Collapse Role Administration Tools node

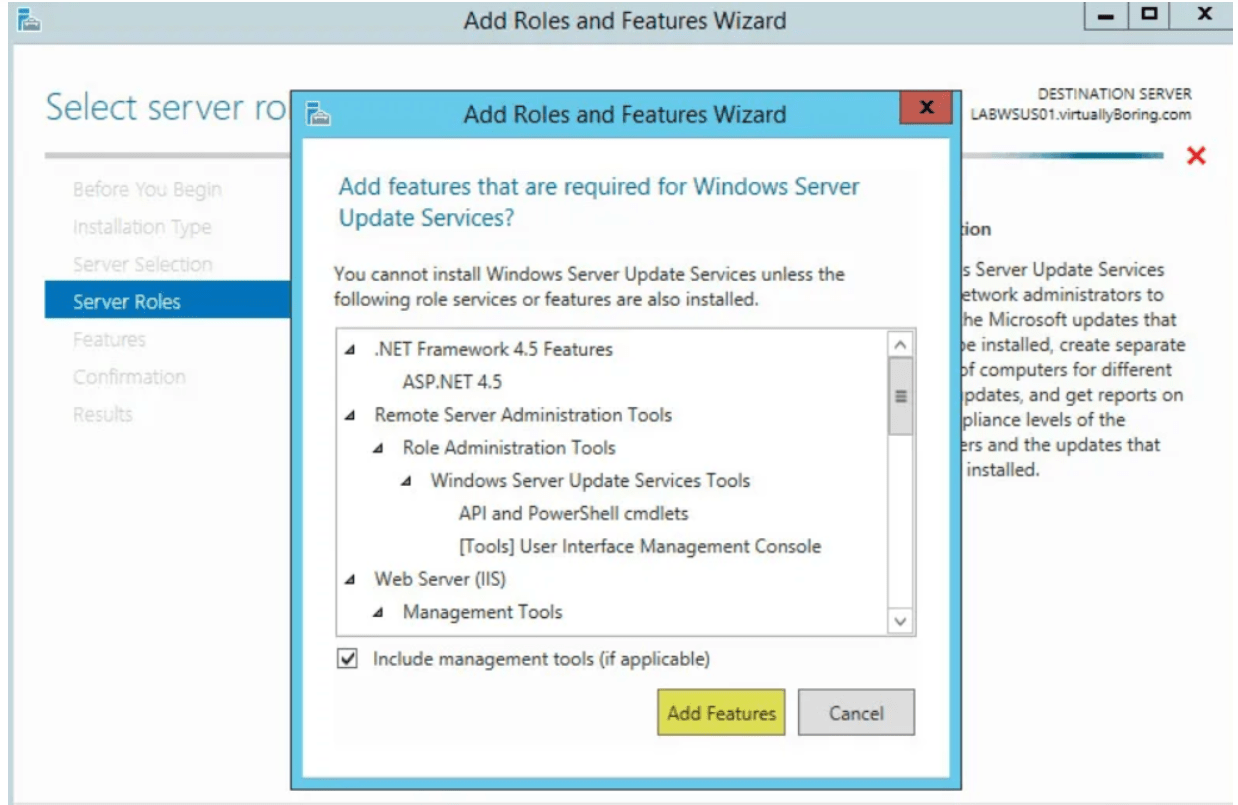point(378,448)
